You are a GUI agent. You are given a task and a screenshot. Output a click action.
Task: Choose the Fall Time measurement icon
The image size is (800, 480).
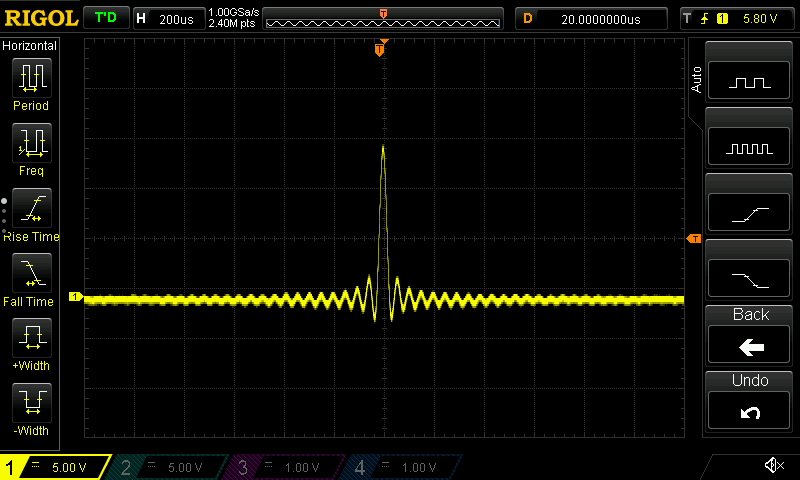coord(32,273)
